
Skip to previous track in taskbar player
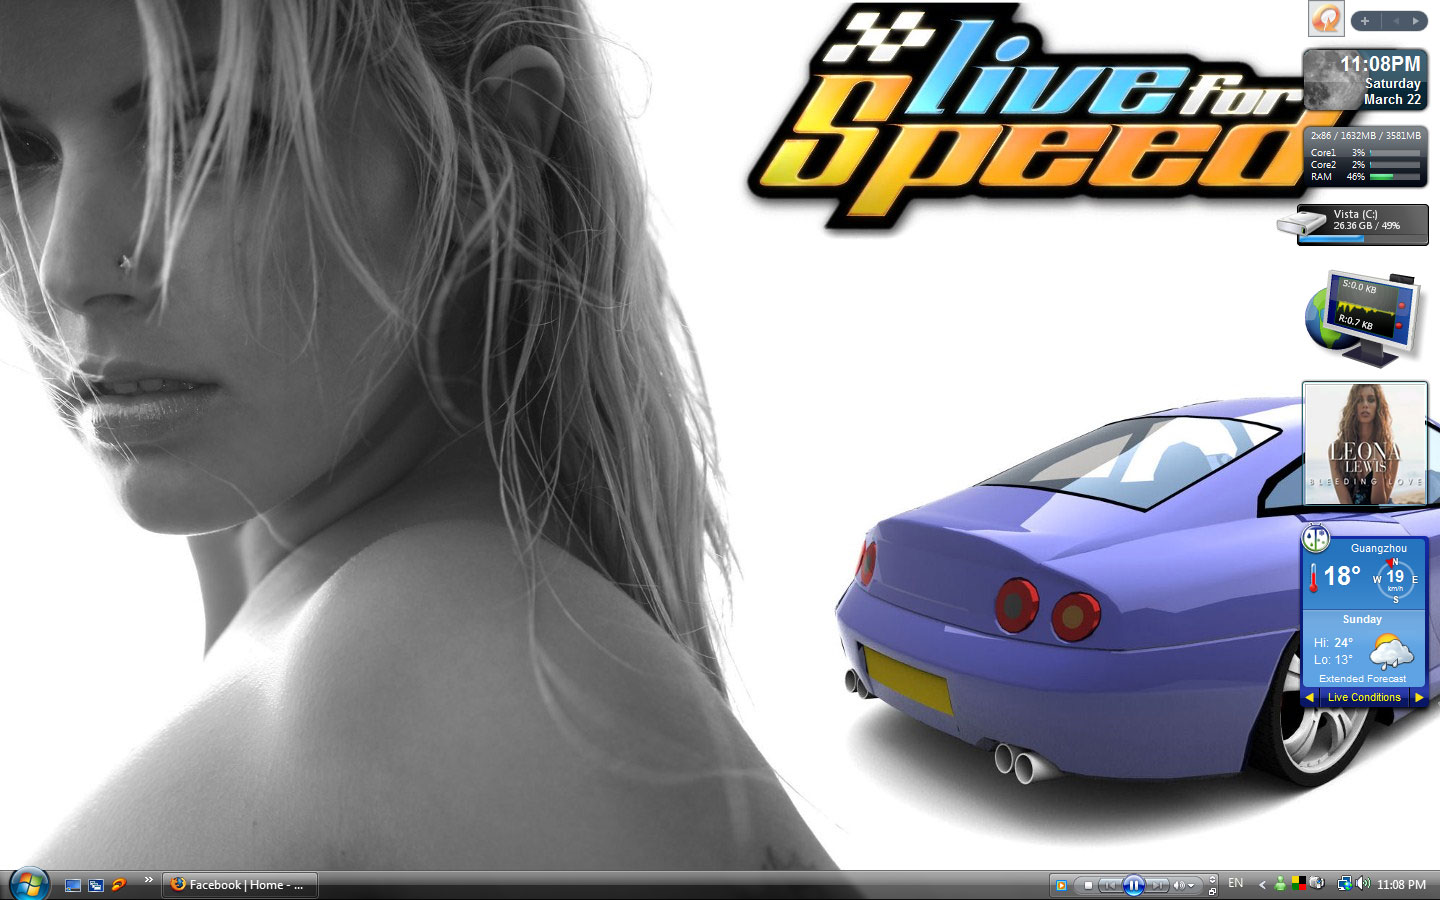coord(1110,885)
